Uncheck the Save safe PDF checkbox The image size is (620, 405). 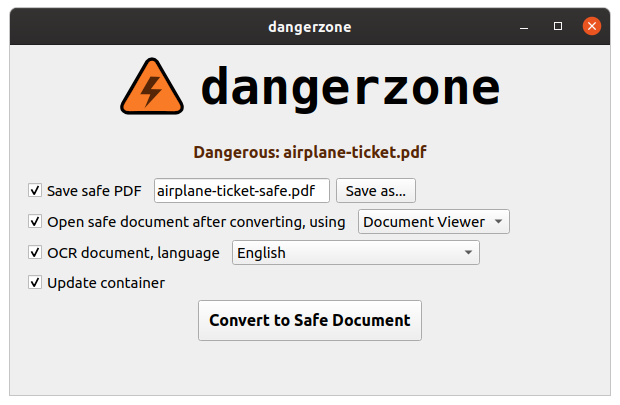(x=35, y=190)
